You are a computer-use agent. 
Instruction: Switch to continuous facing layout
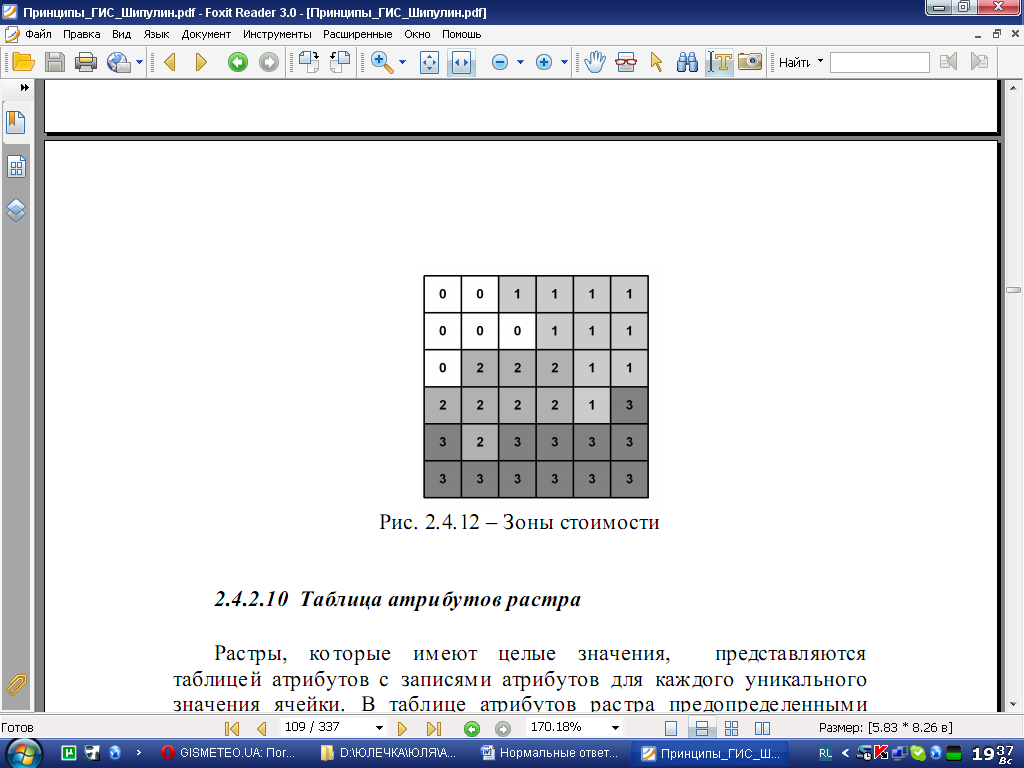[x=731, y=728]
